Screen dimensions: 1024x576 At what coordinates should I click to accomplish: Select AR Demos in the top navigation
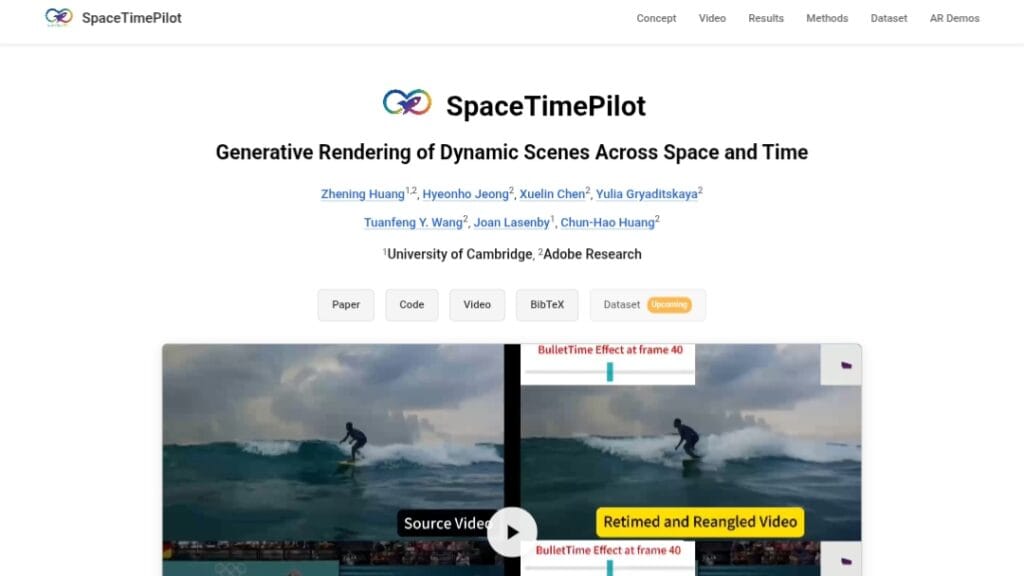point(954,18)
